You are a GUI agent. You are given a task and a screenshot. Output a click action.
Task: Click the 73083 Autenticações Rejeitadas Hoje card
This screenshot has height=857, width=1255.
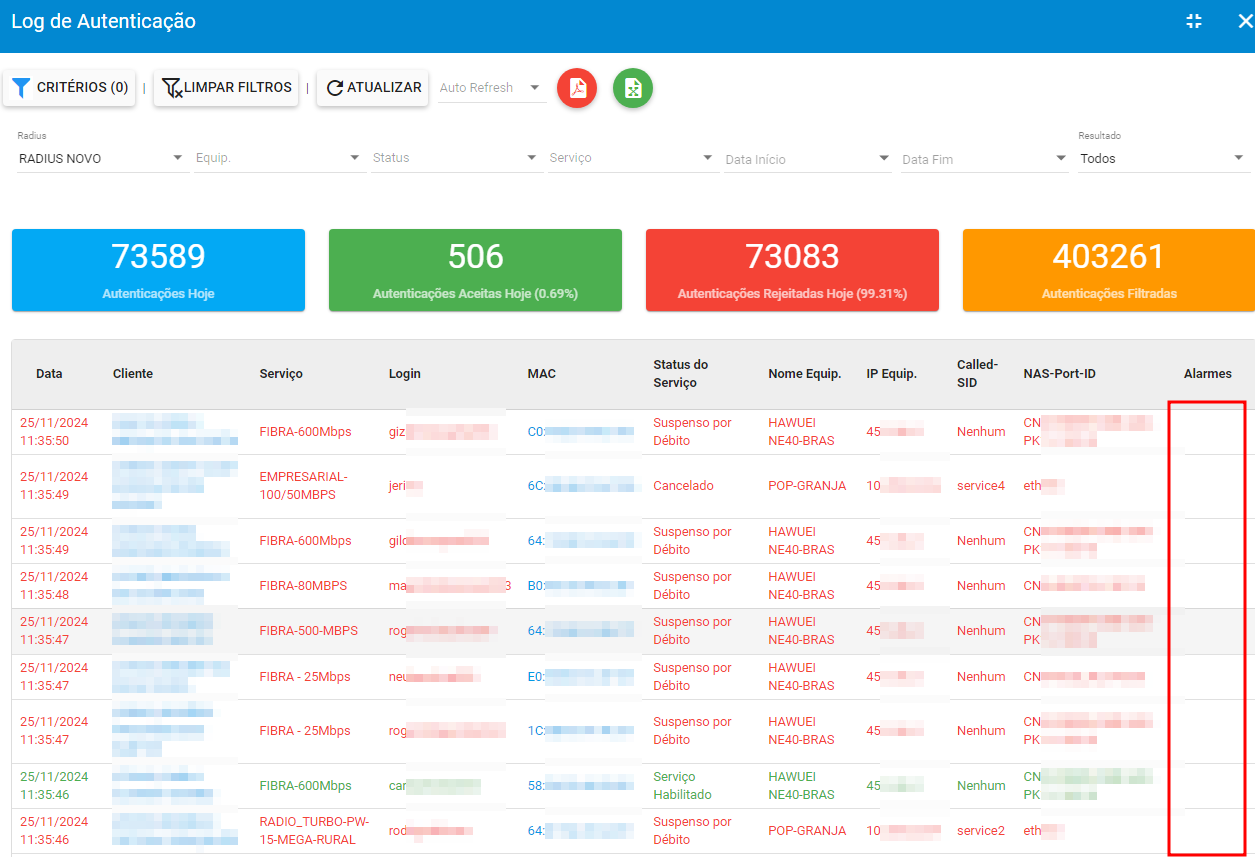pos(792,270)
